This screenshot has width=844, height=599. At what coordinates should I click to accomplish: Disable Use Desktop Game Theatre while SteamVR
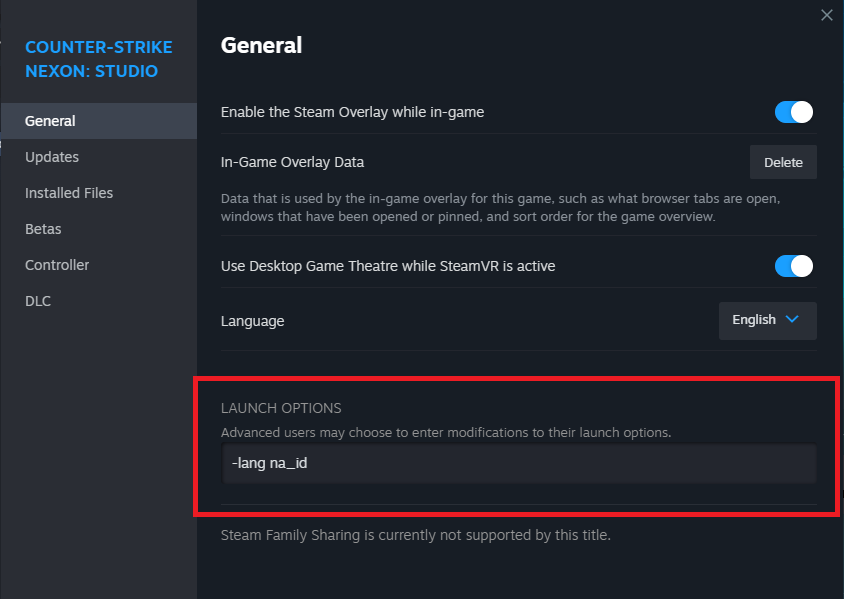793,266
